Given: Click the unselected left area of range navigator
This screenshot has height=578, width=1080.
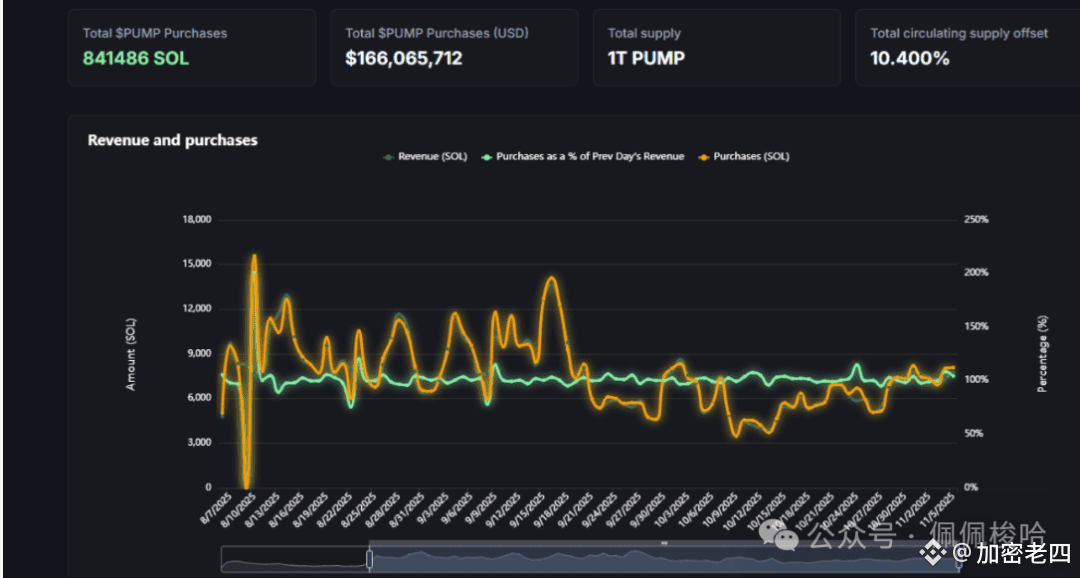Looking at the screenshot, I should (x=294, y=560).
